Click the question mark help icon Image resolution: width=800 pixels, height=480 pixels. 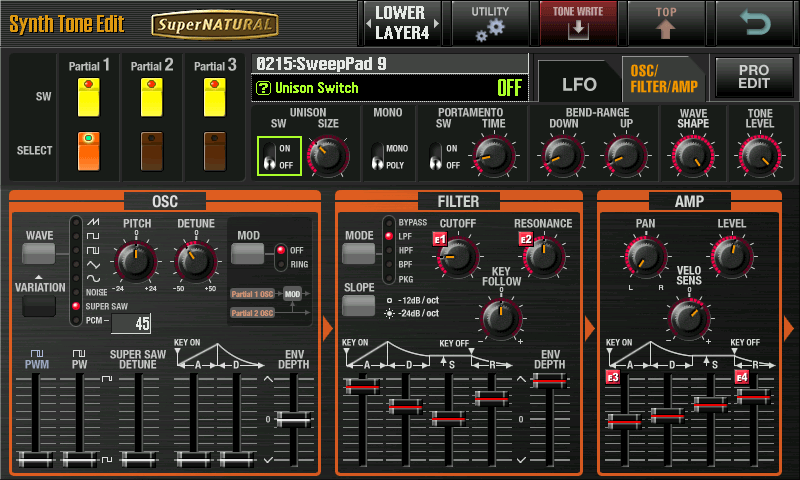(263, 88)
